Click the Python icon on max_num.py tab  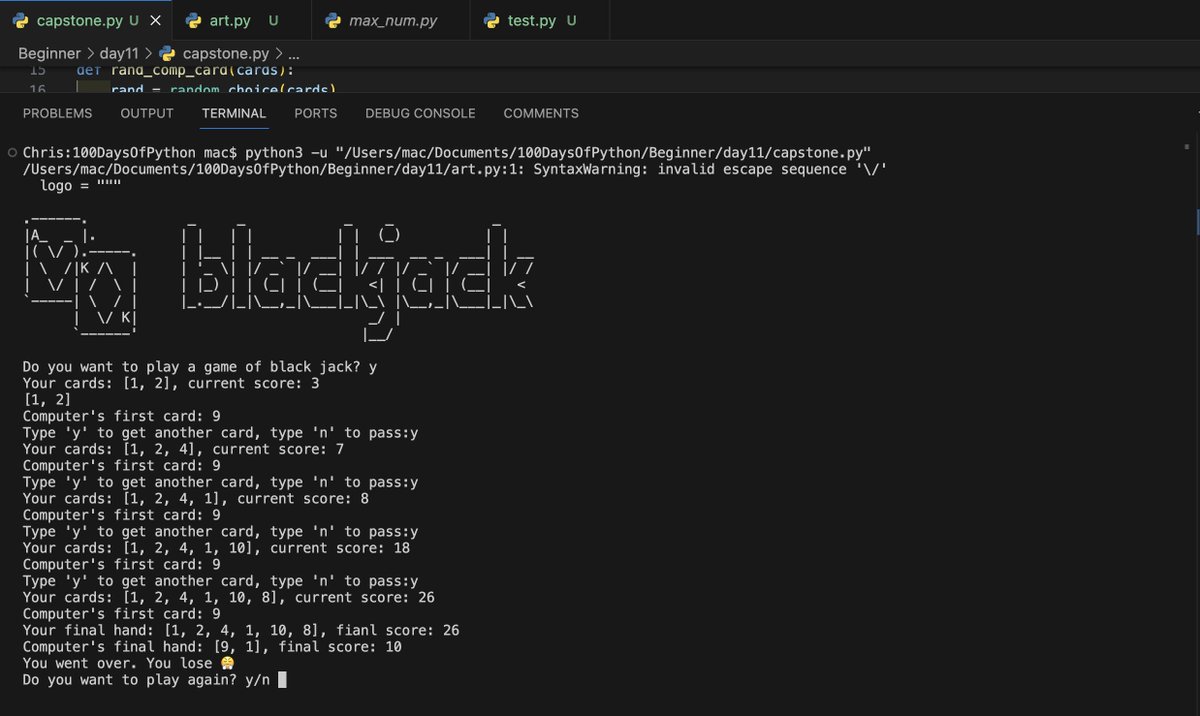point(331,20)
